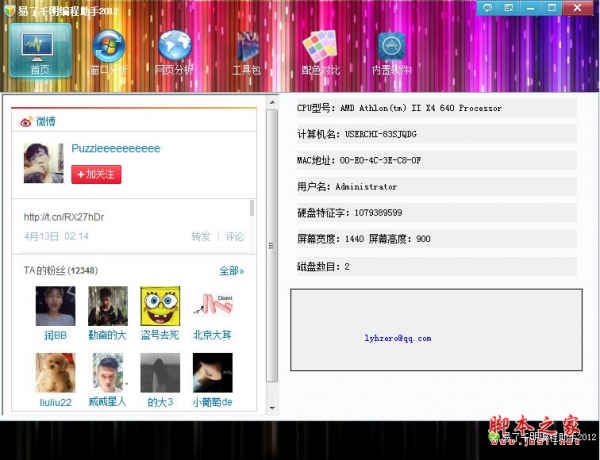
Task: Click the 硬盘特征字 1079389599 field
Action: [x=437, y=212]
